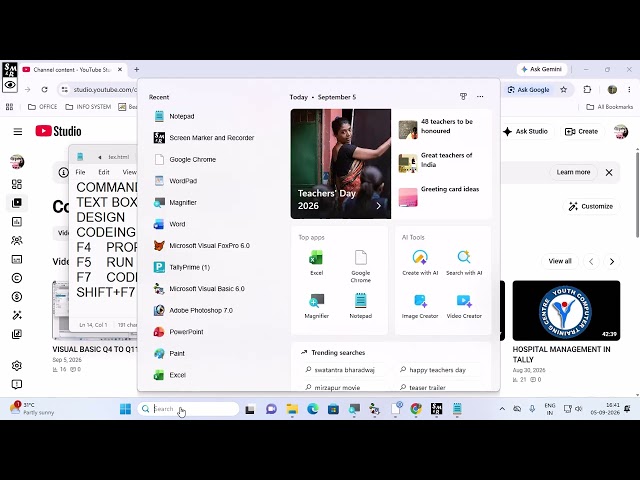Image resolution: width=640 pixels, height=480 pixels.
Task: Open Image Creator AI tool
Action: point(420,306)
